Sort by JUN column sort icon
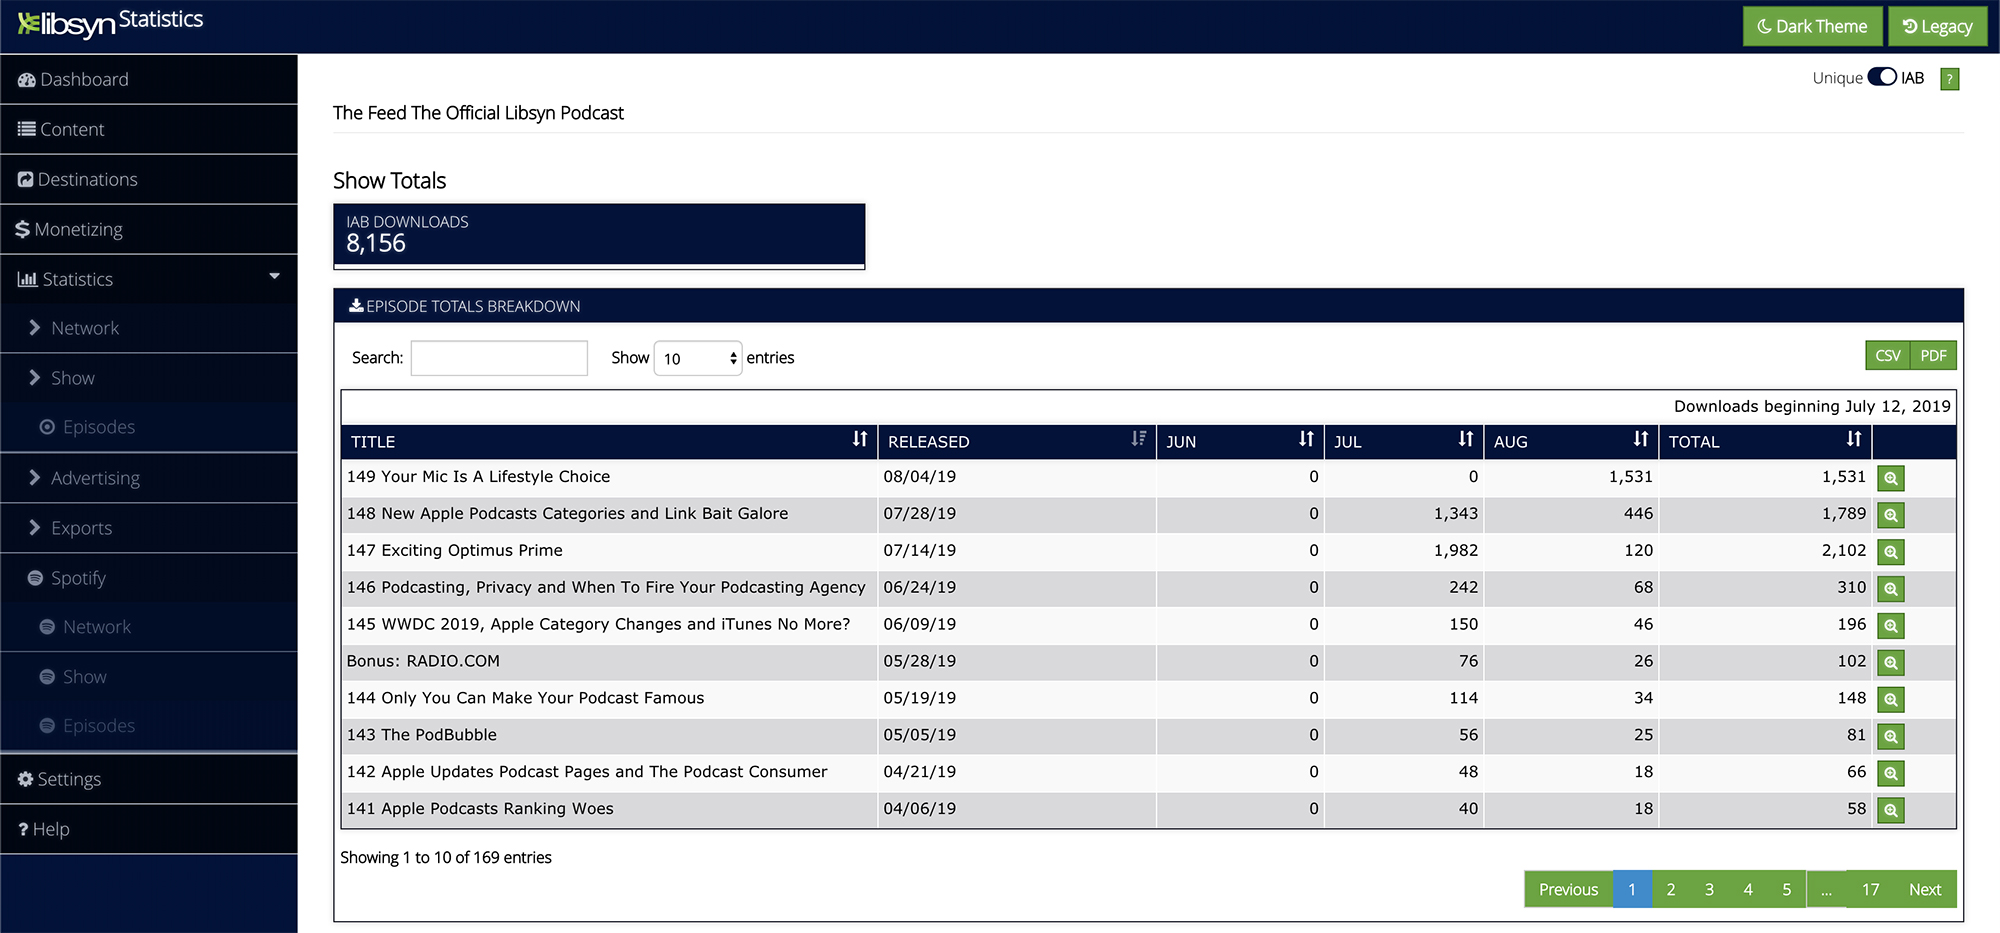Viewport: 2000px width, 933px height. tap(1306, 439)
